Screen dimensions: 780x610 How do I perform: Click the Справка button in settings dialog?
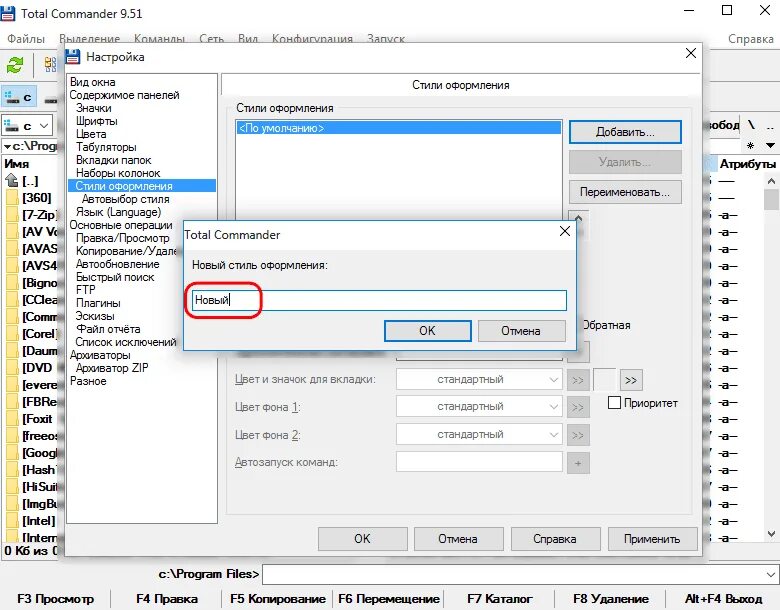pos(555,539)
